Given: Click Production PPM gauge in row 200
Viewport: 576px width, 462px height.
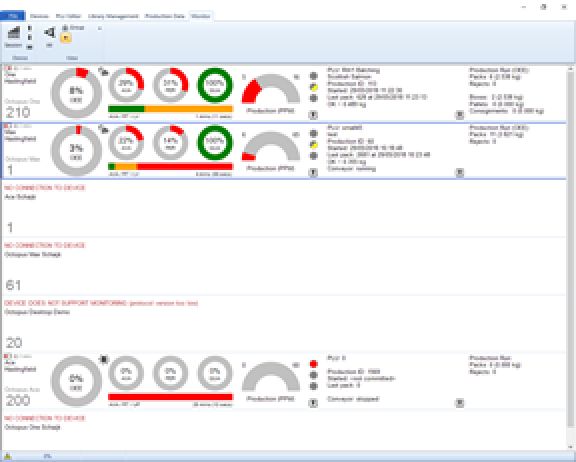Looking at the screenshot, I should (x=271, y=377).
